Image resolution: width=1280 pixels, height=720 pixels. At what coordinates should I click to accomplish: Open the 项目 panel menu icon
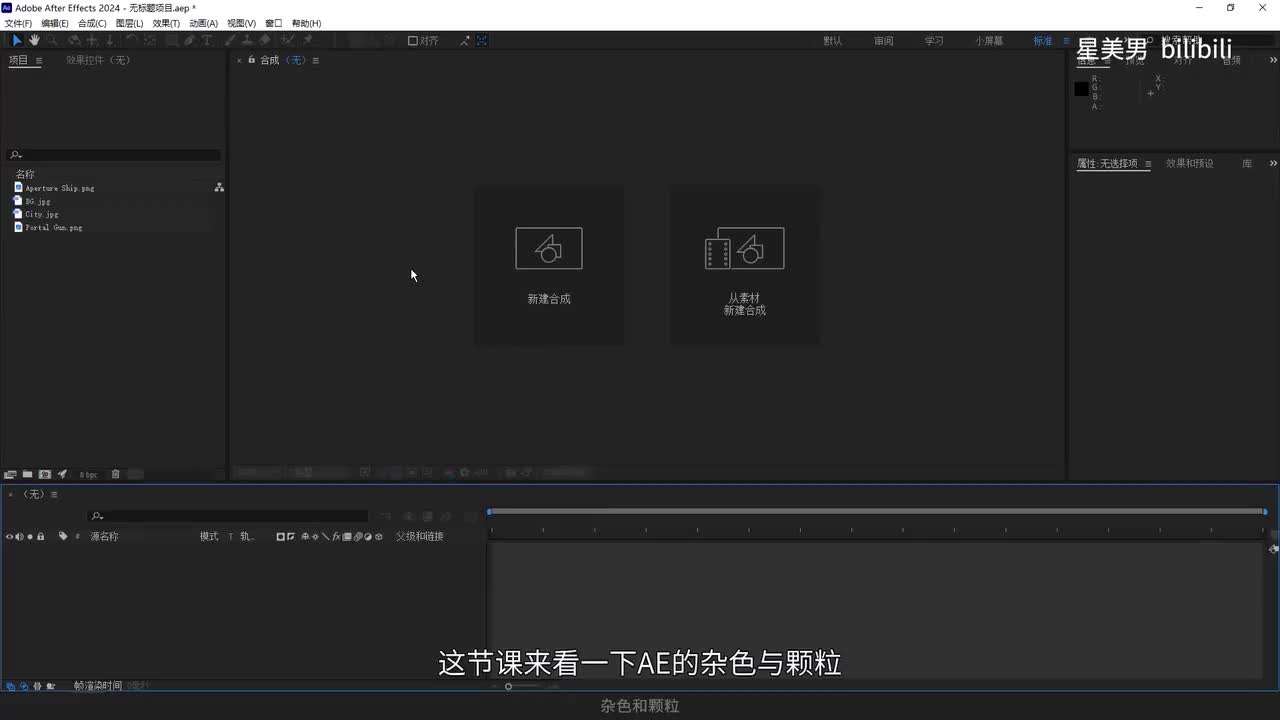(x=39, y=60)
